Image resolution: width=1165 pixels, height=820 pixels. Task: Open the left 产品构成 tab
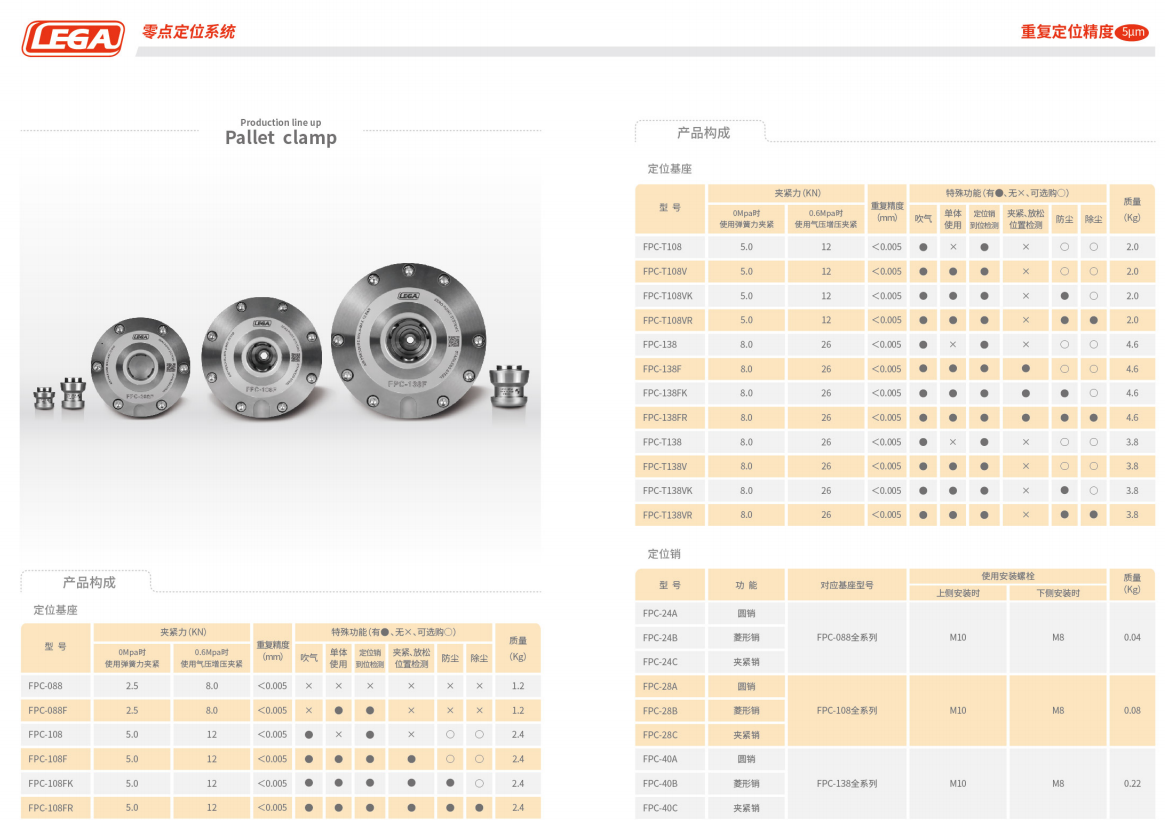point(89,582)
